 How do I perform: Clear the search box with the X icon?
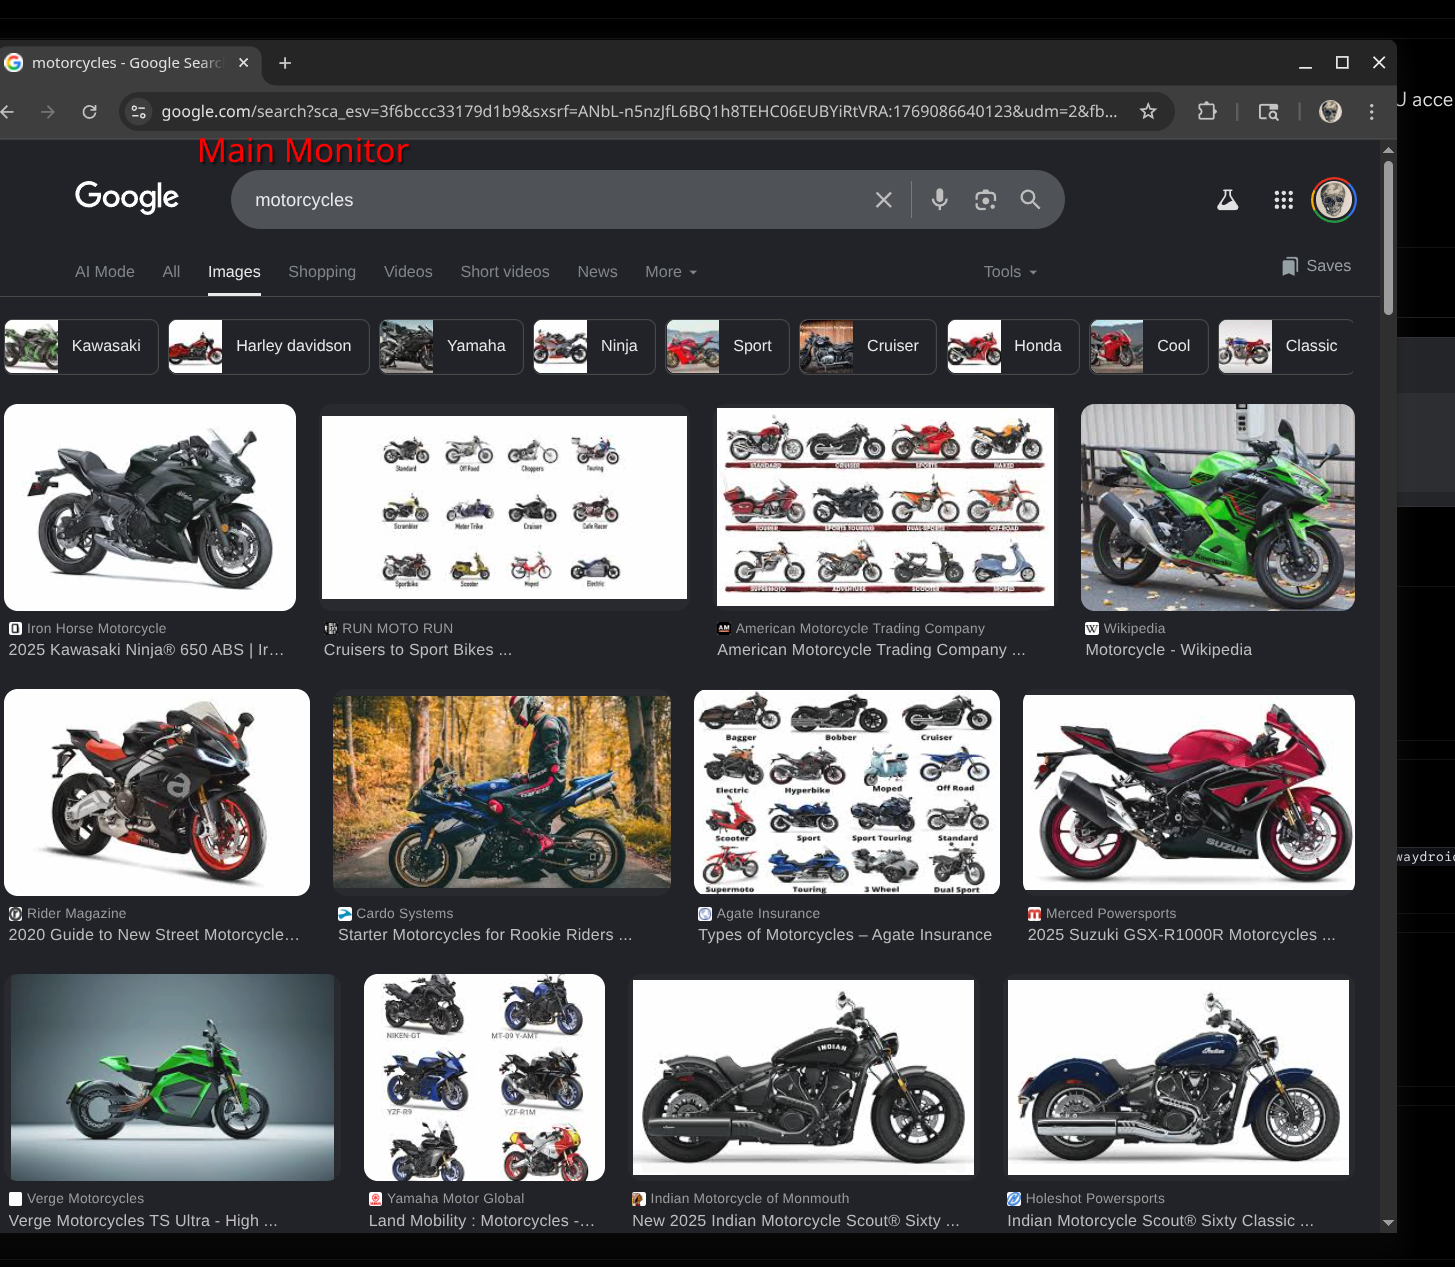coord(884,200)
